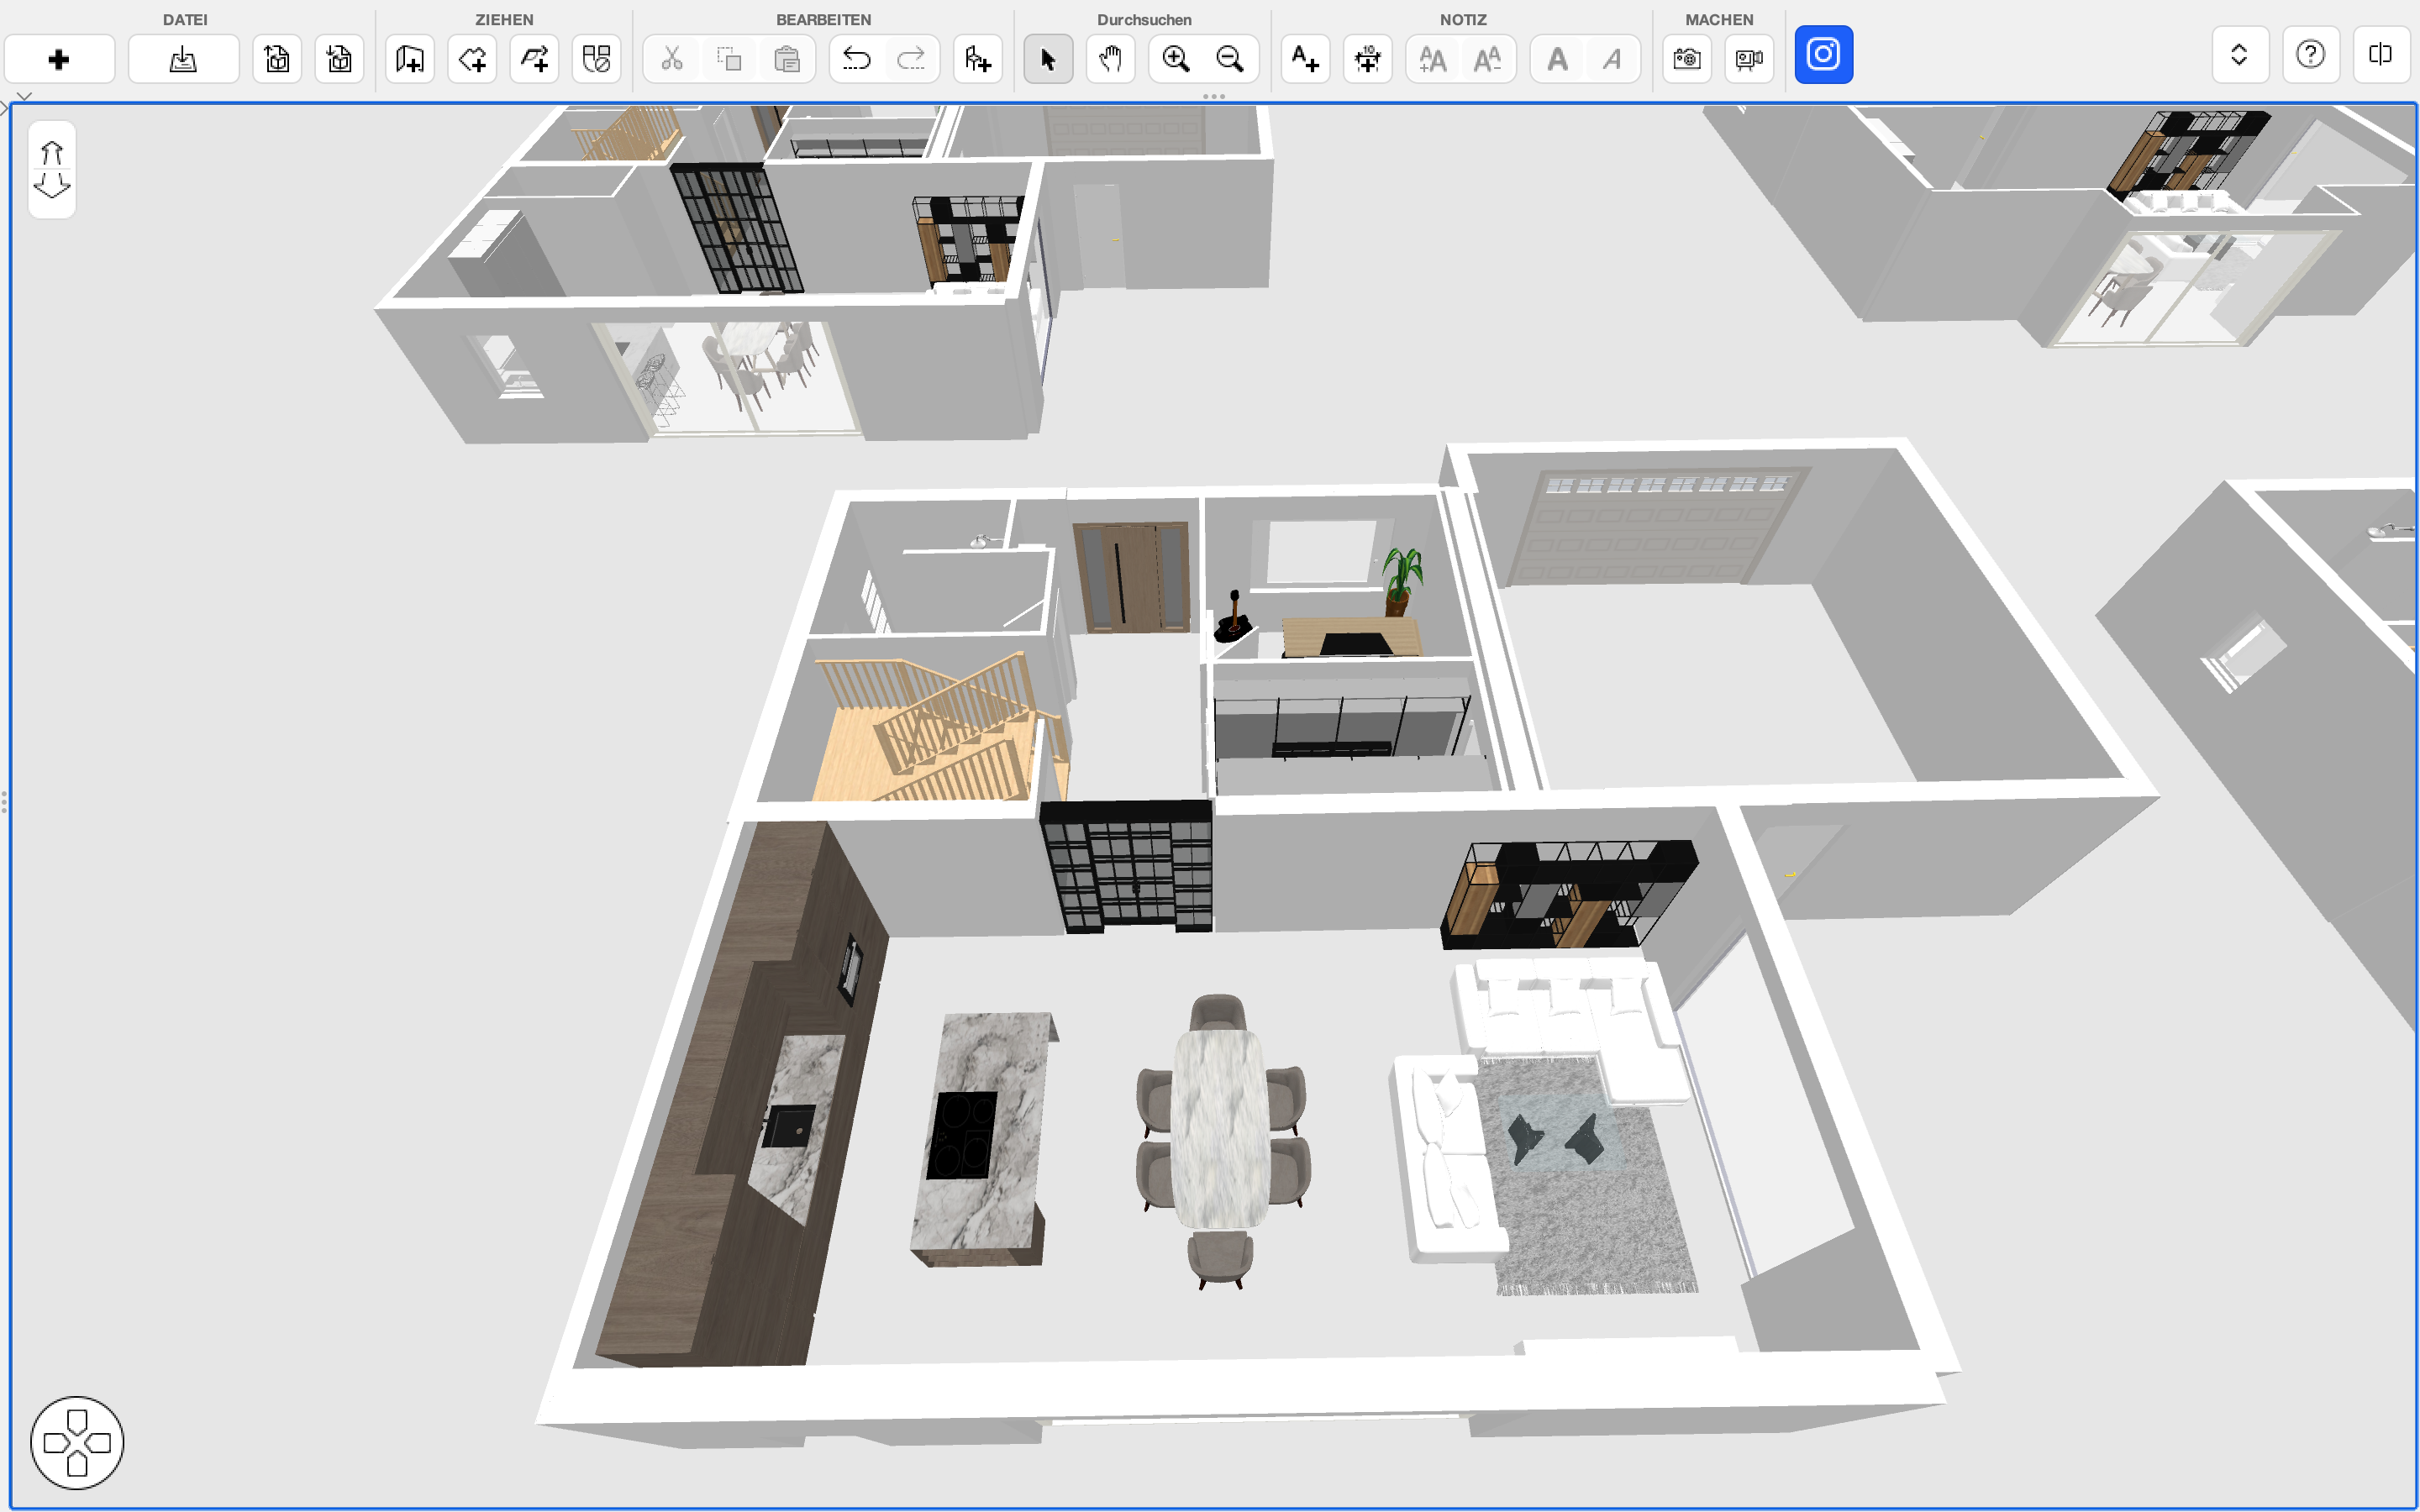
Task: Take a snapshot with the camera icon
Action: pyautogui.click(x=1686, y=59)
